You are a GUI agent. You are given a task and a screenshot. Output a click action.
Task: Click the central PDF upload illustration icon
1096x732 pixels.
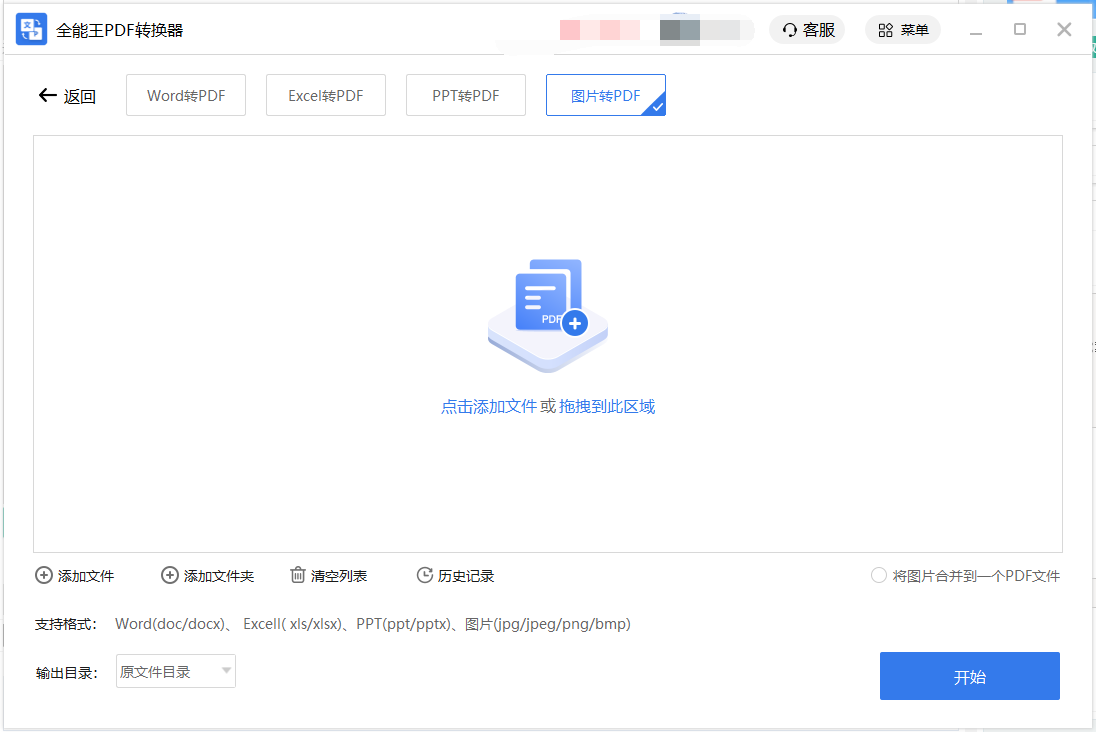[548, 313]
